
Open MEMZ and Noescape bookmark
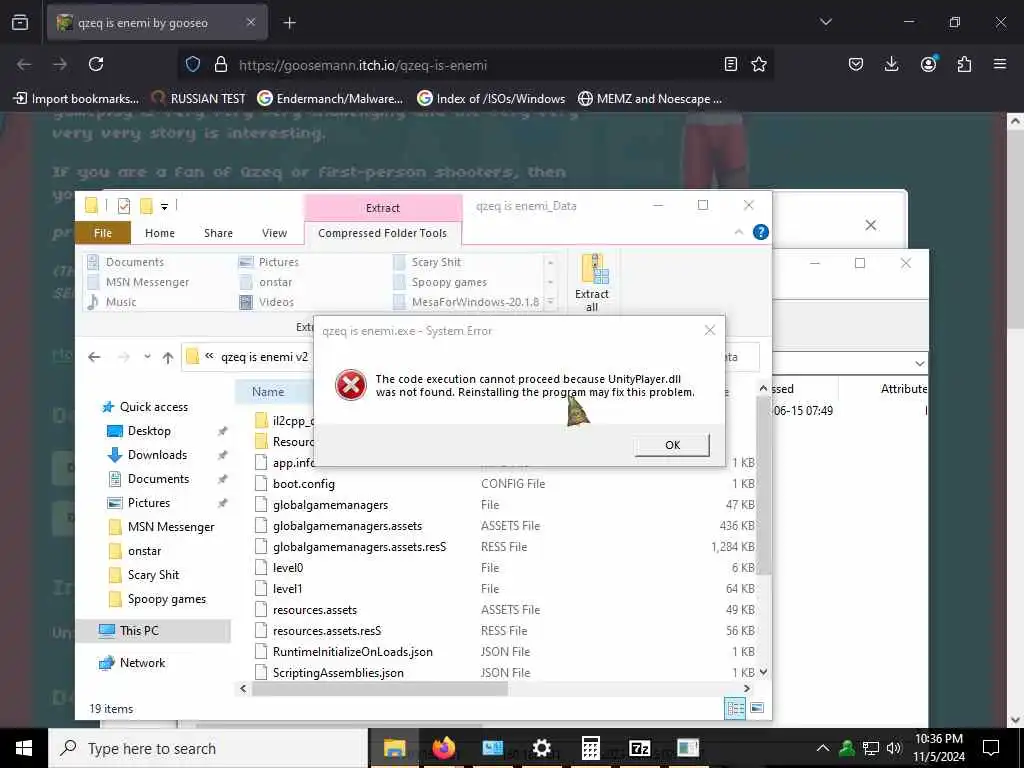[650, 99]
